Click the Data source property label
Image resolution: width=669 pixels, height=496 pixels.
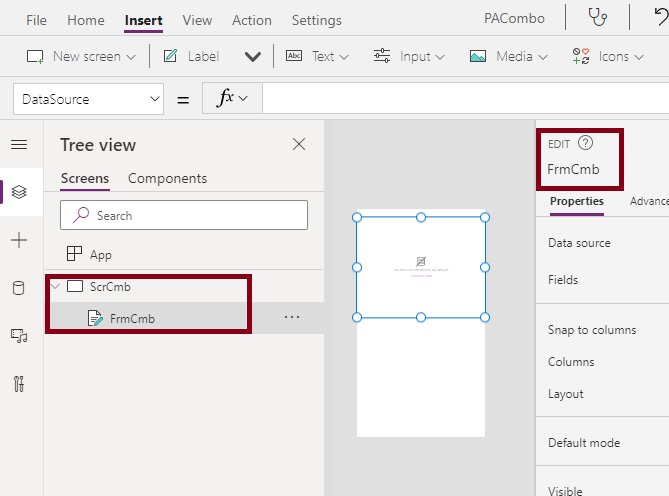579,243
